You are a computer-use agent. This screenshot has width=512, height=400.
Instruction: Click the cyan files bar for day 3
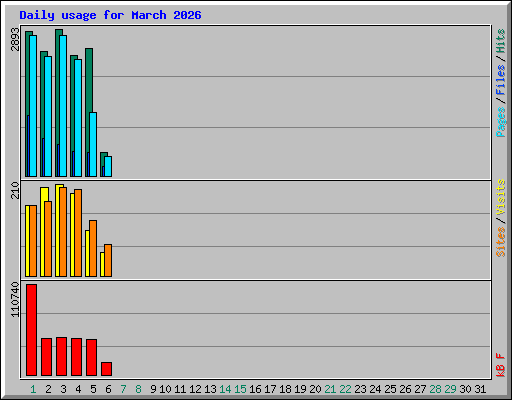63,106
